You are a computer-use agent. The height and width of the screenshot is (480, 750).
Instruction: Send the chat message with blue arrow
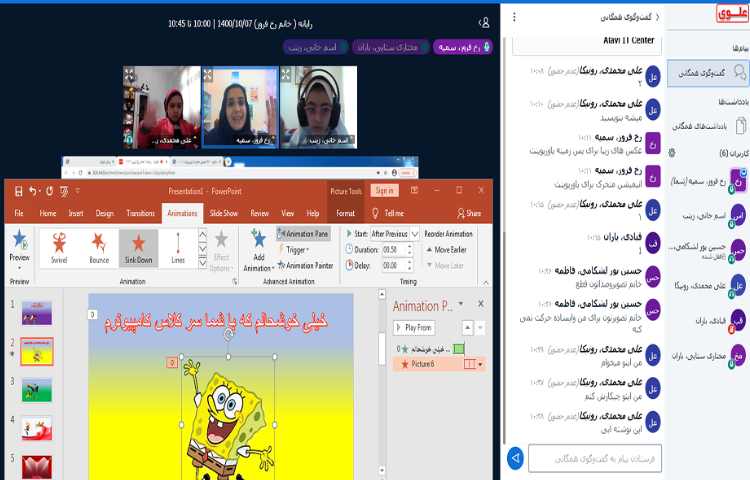515,458
